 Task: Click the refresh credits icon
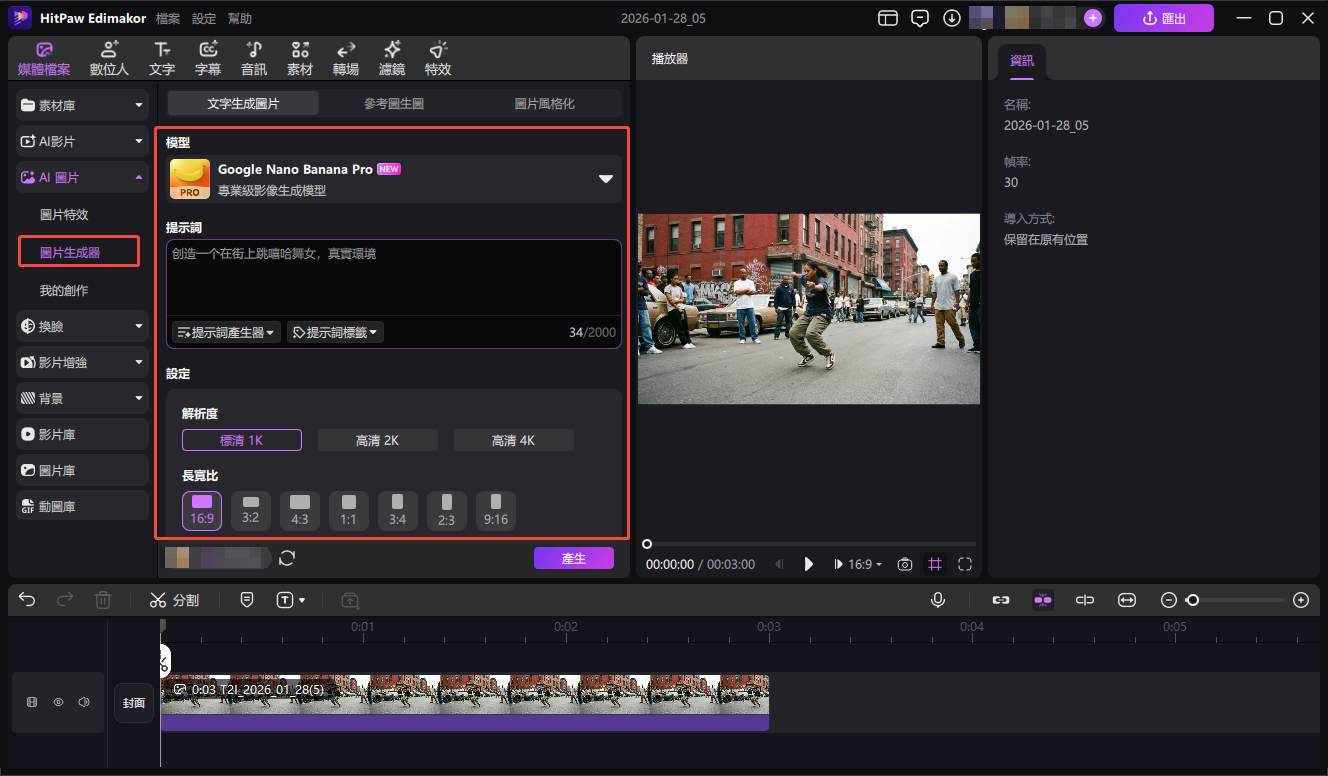[x=287, y=558]
